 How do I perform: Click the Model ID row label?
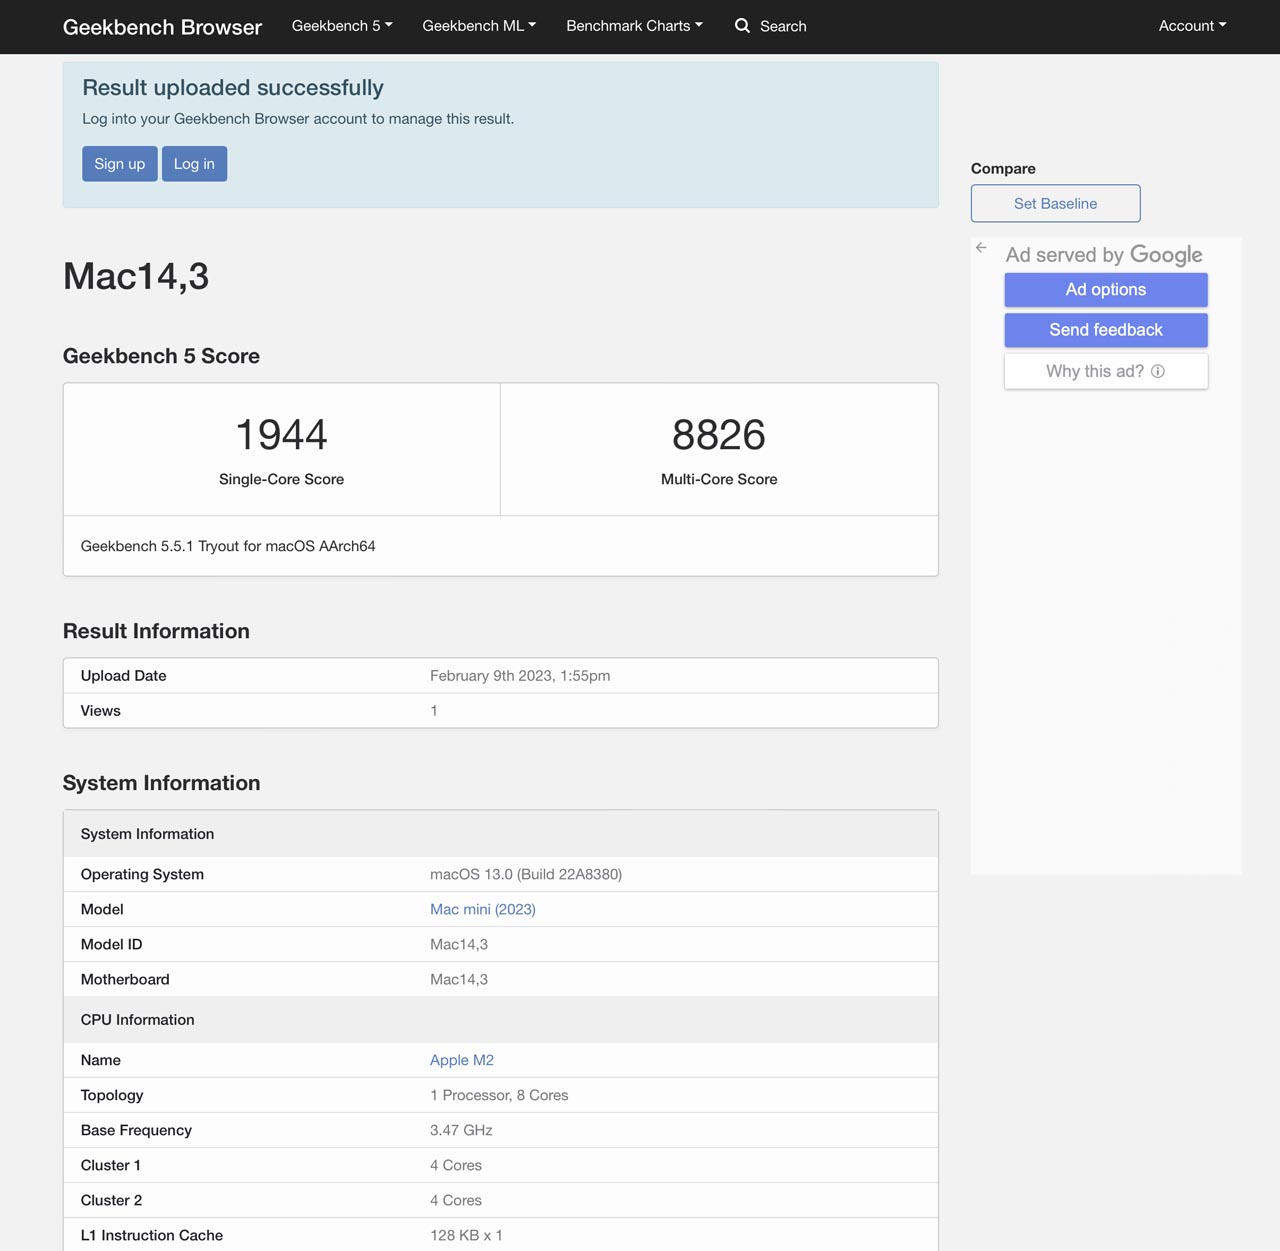tap(112, 944)
